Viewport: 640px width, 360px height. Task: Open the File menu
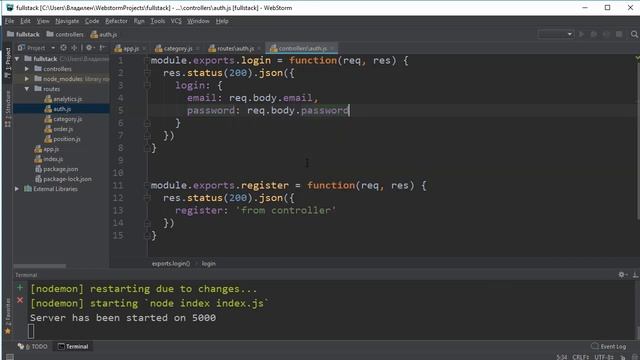(x=9, y=21)
